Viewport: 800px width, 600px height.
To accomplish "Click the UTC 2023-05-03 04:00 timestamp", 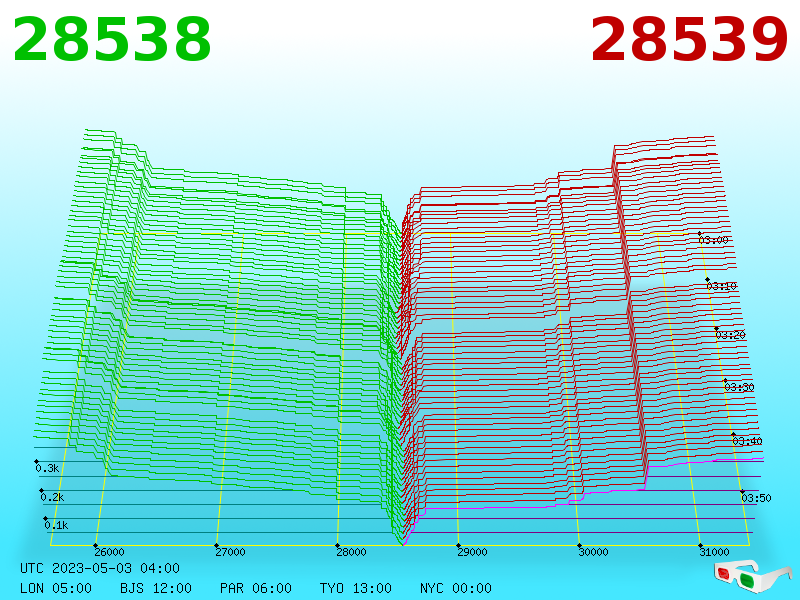I will 100,568.
